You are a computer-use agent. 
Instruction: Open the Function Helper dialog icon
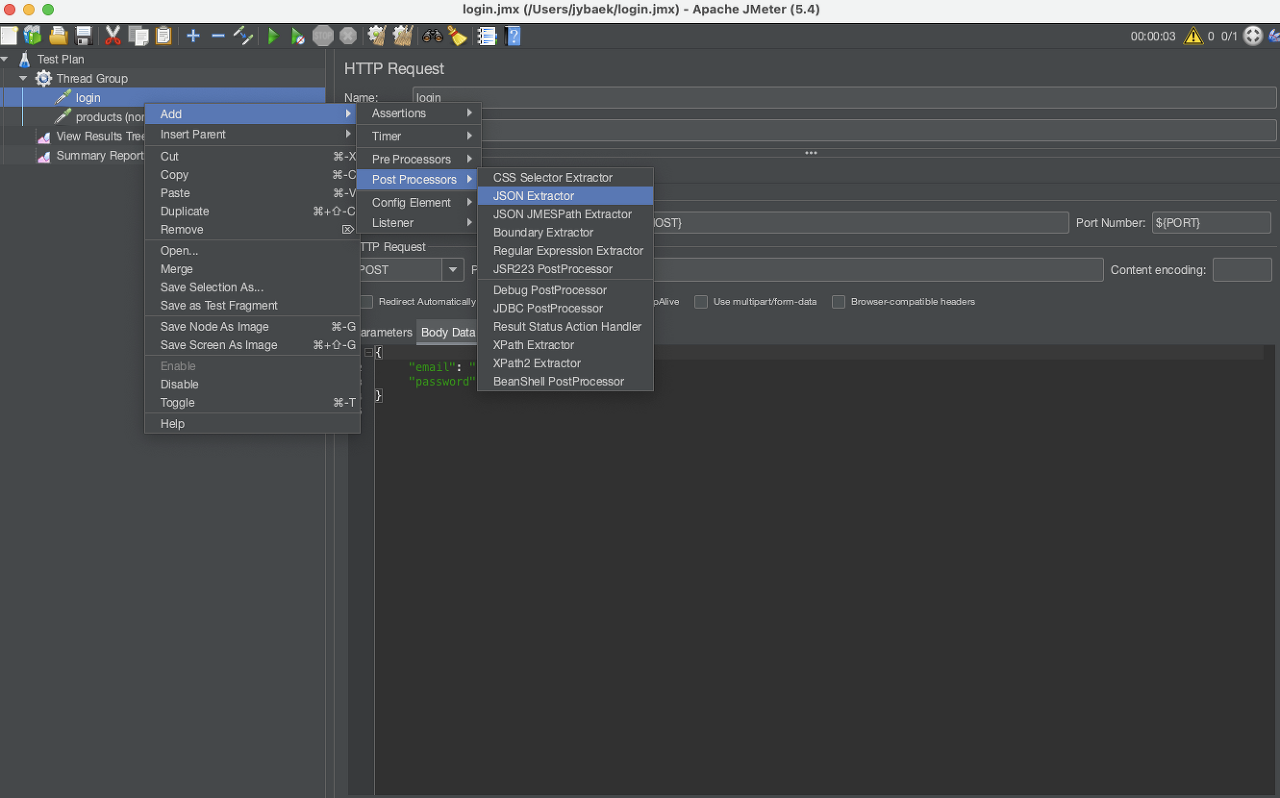487,36
